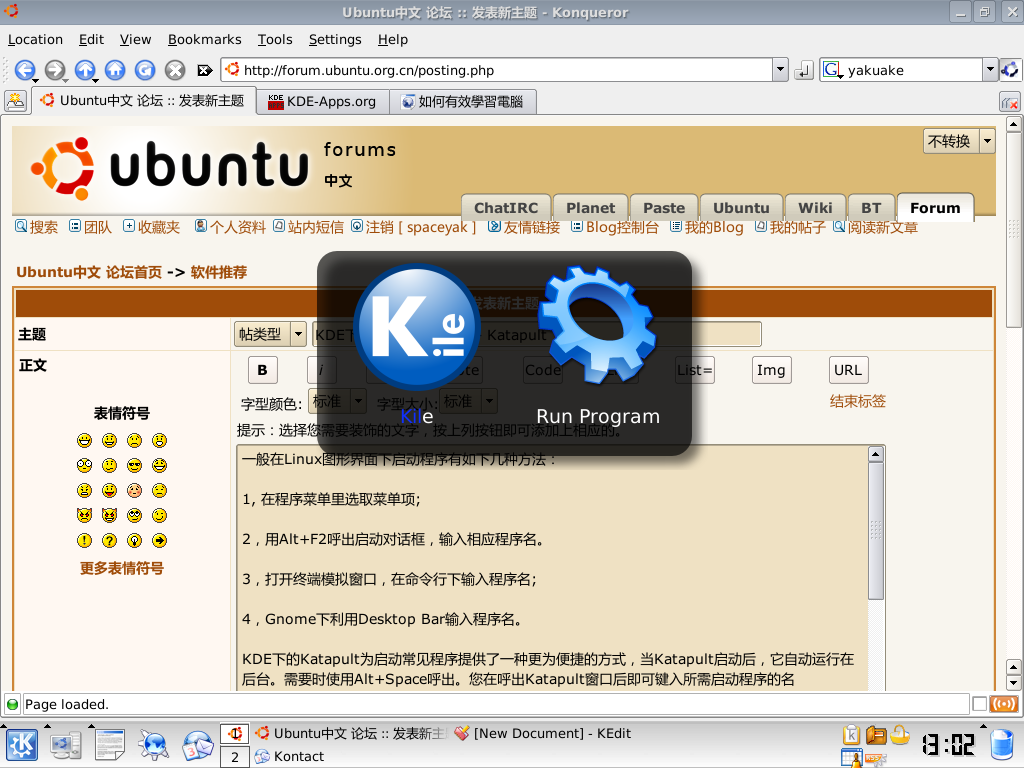Viewport: 1024px width, 768px height.
Task: Open the font color 标准 dropdown
Action: click(x=337, y=401)
